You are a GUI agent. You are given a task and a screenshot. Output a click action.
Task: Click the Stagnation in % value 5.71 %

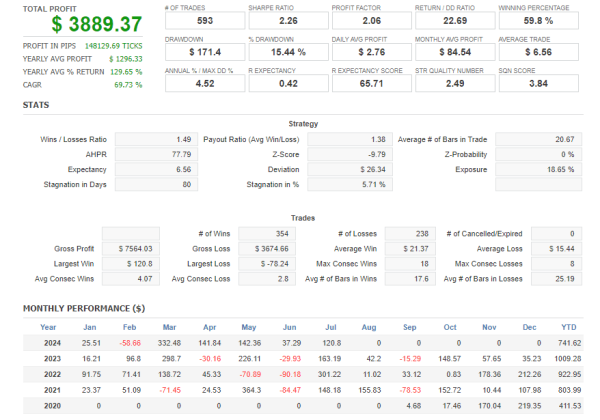click(x=350, y=184)
